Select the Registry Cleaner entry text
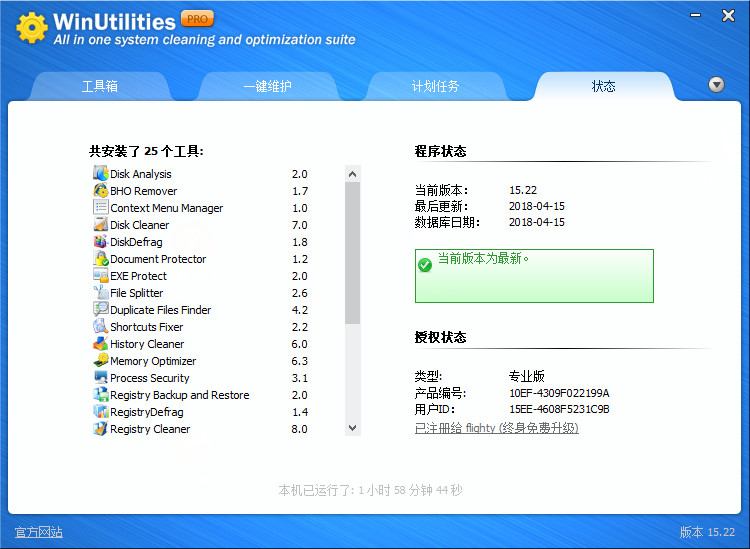 [150, 429]
